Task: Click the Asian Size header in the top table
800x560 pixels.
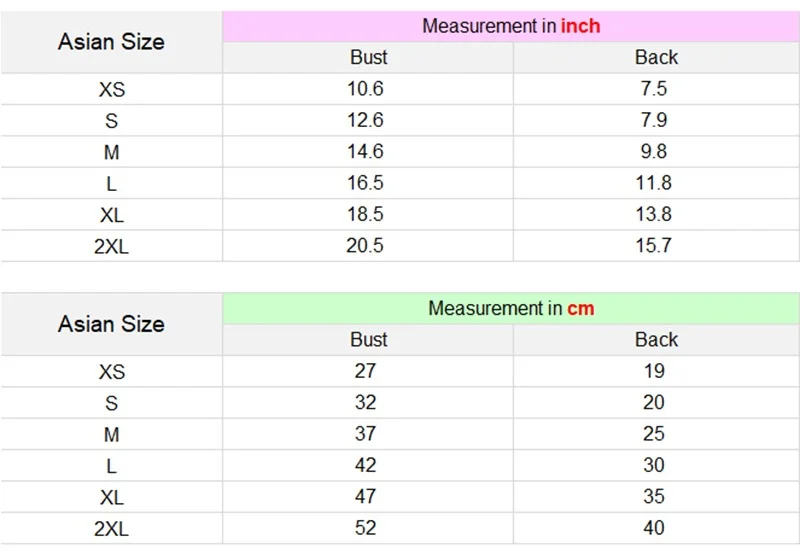Action: tap(111, 42)
